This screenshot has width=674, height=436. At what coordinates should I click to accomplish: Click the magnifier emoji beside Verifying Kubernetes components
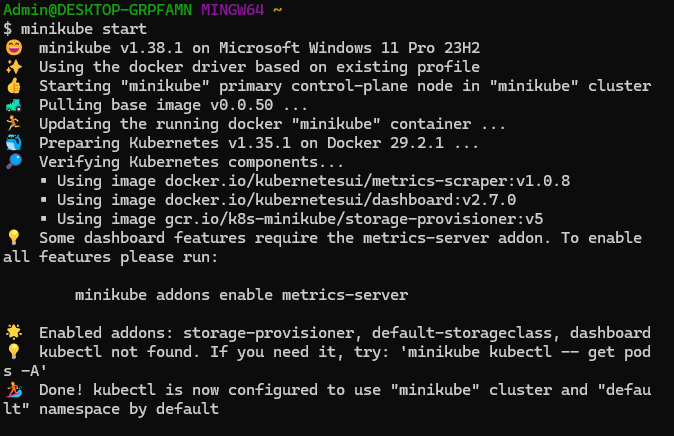click(13, 162)
